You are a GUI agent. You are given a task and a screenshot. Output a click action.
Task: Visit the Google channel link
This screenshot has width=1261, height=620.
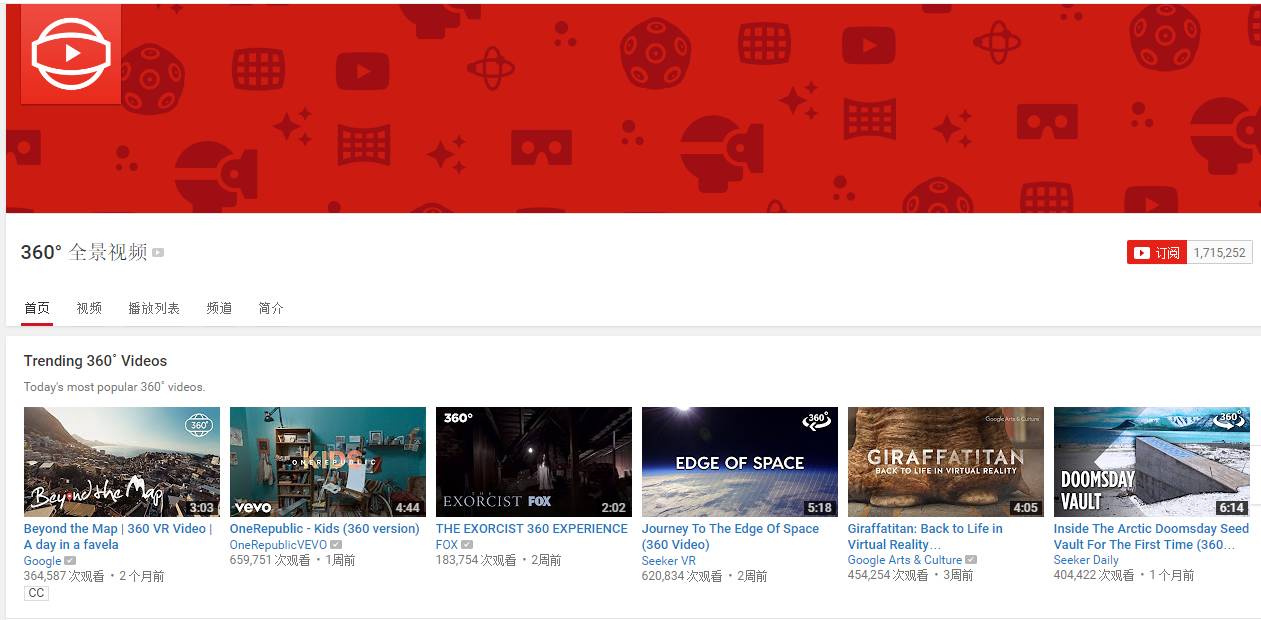[x=42, y=561]
